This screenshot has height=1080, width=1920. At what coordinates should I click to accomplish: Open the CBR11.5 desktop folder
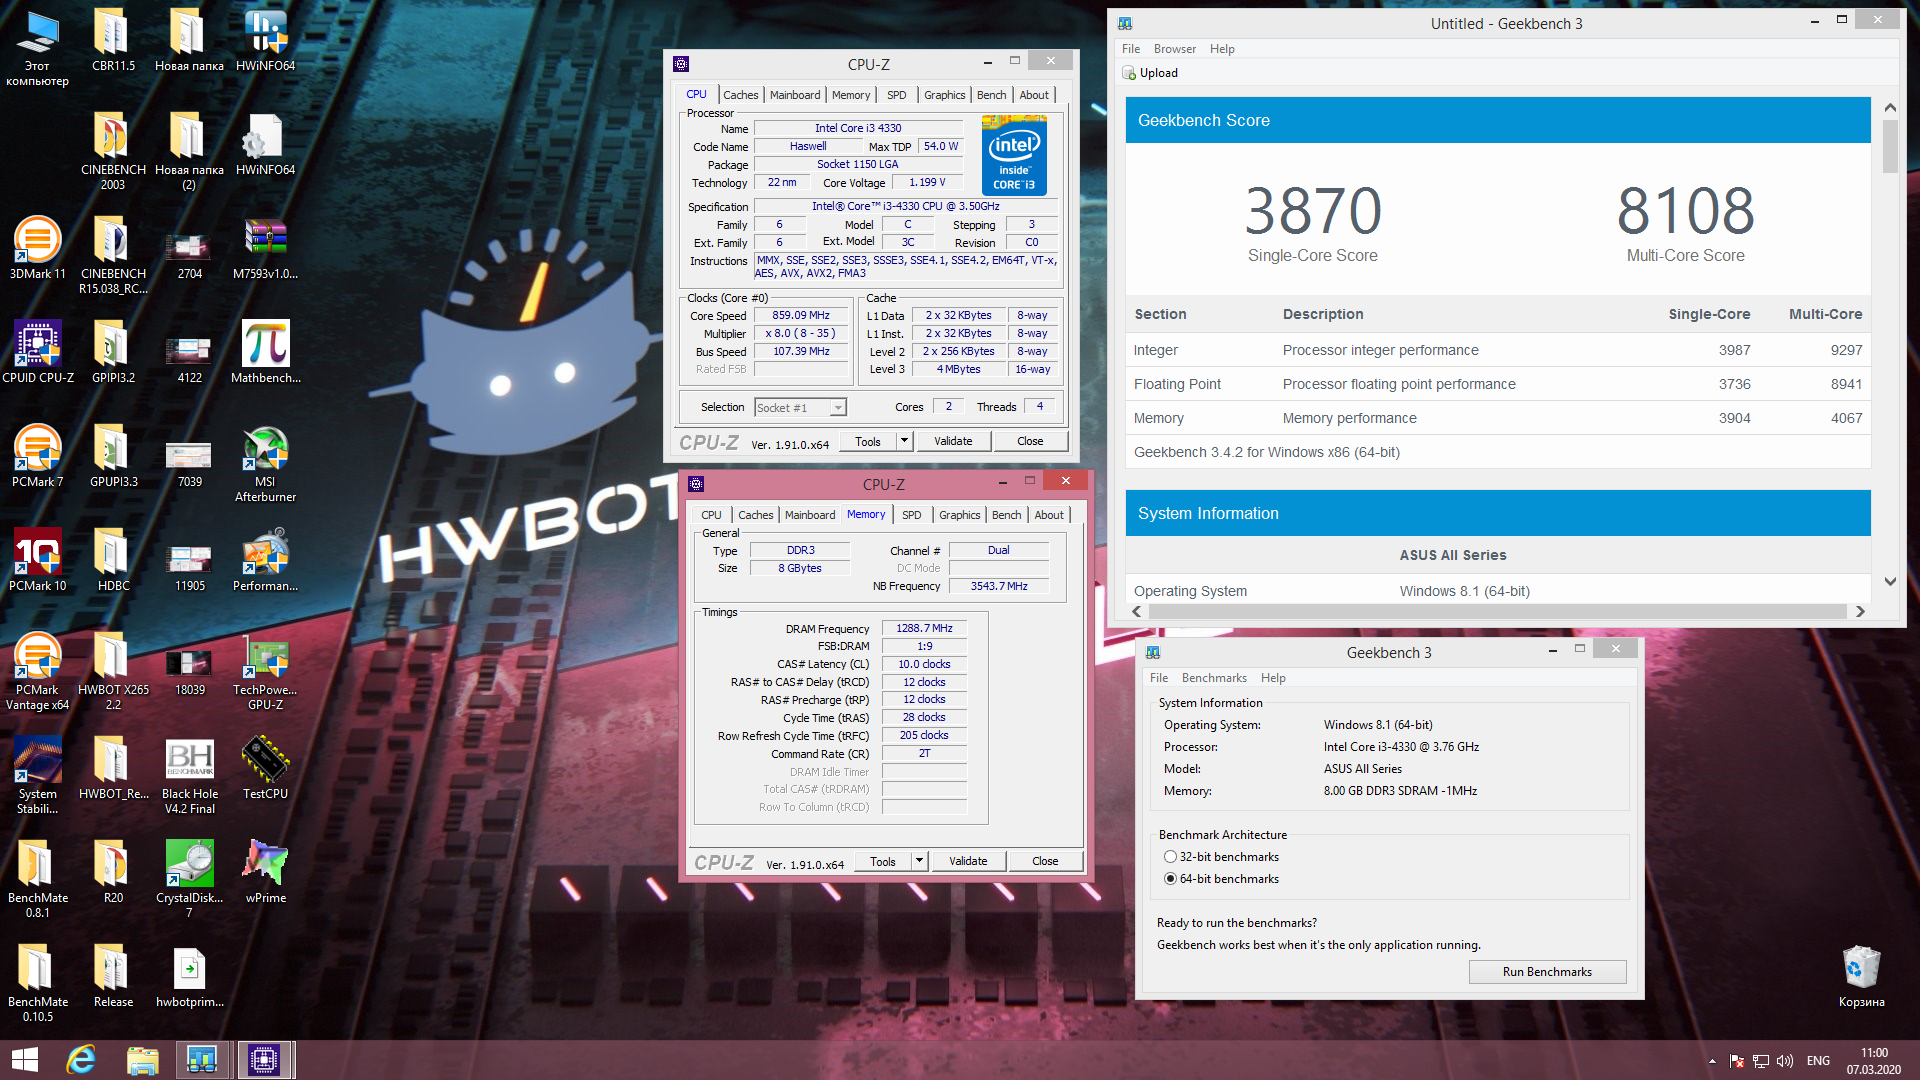[x=113, y=41]
